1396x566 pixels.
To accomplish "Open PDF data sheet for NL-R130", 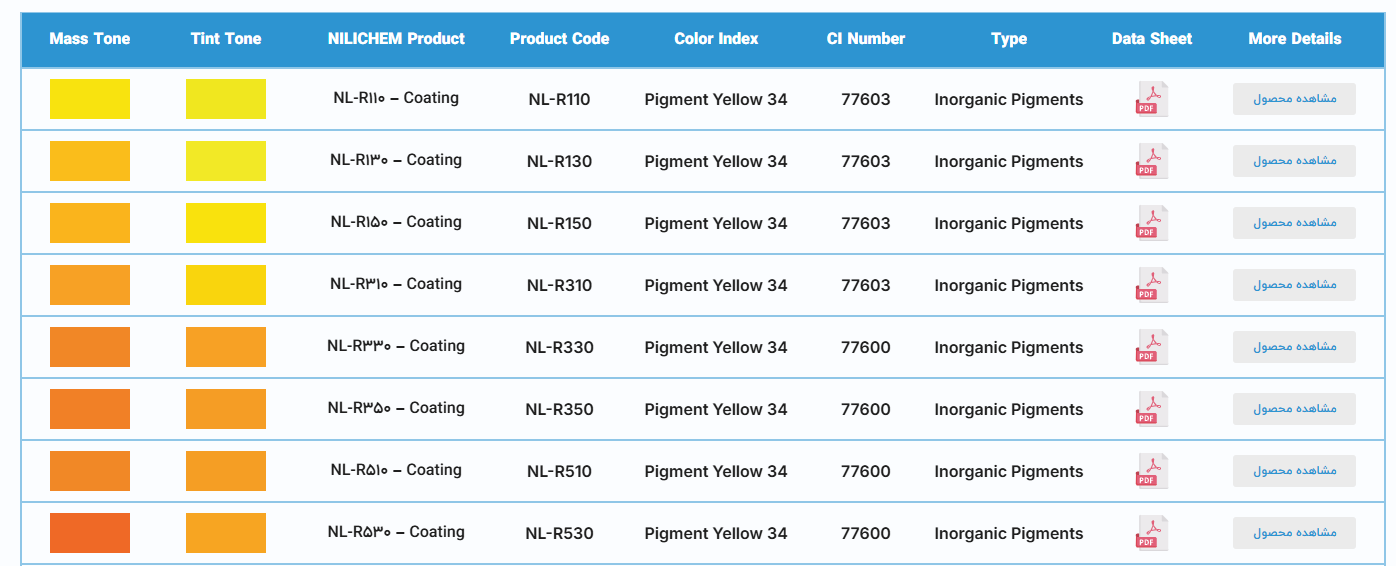I will click(1151, 161).
